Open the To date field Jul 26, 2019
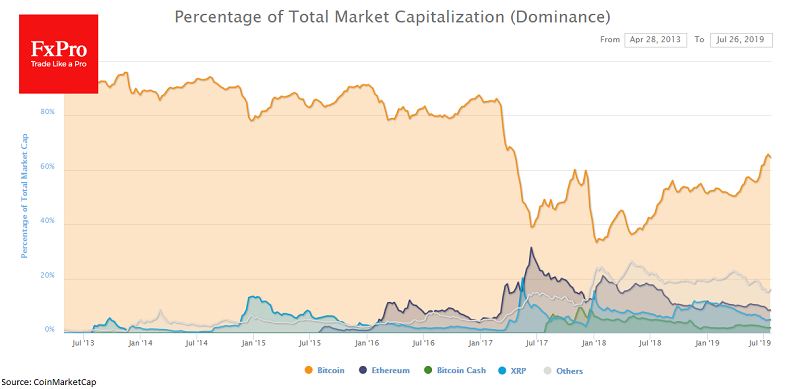Screen dimensions: 800x389 click(x=741, y=40)
